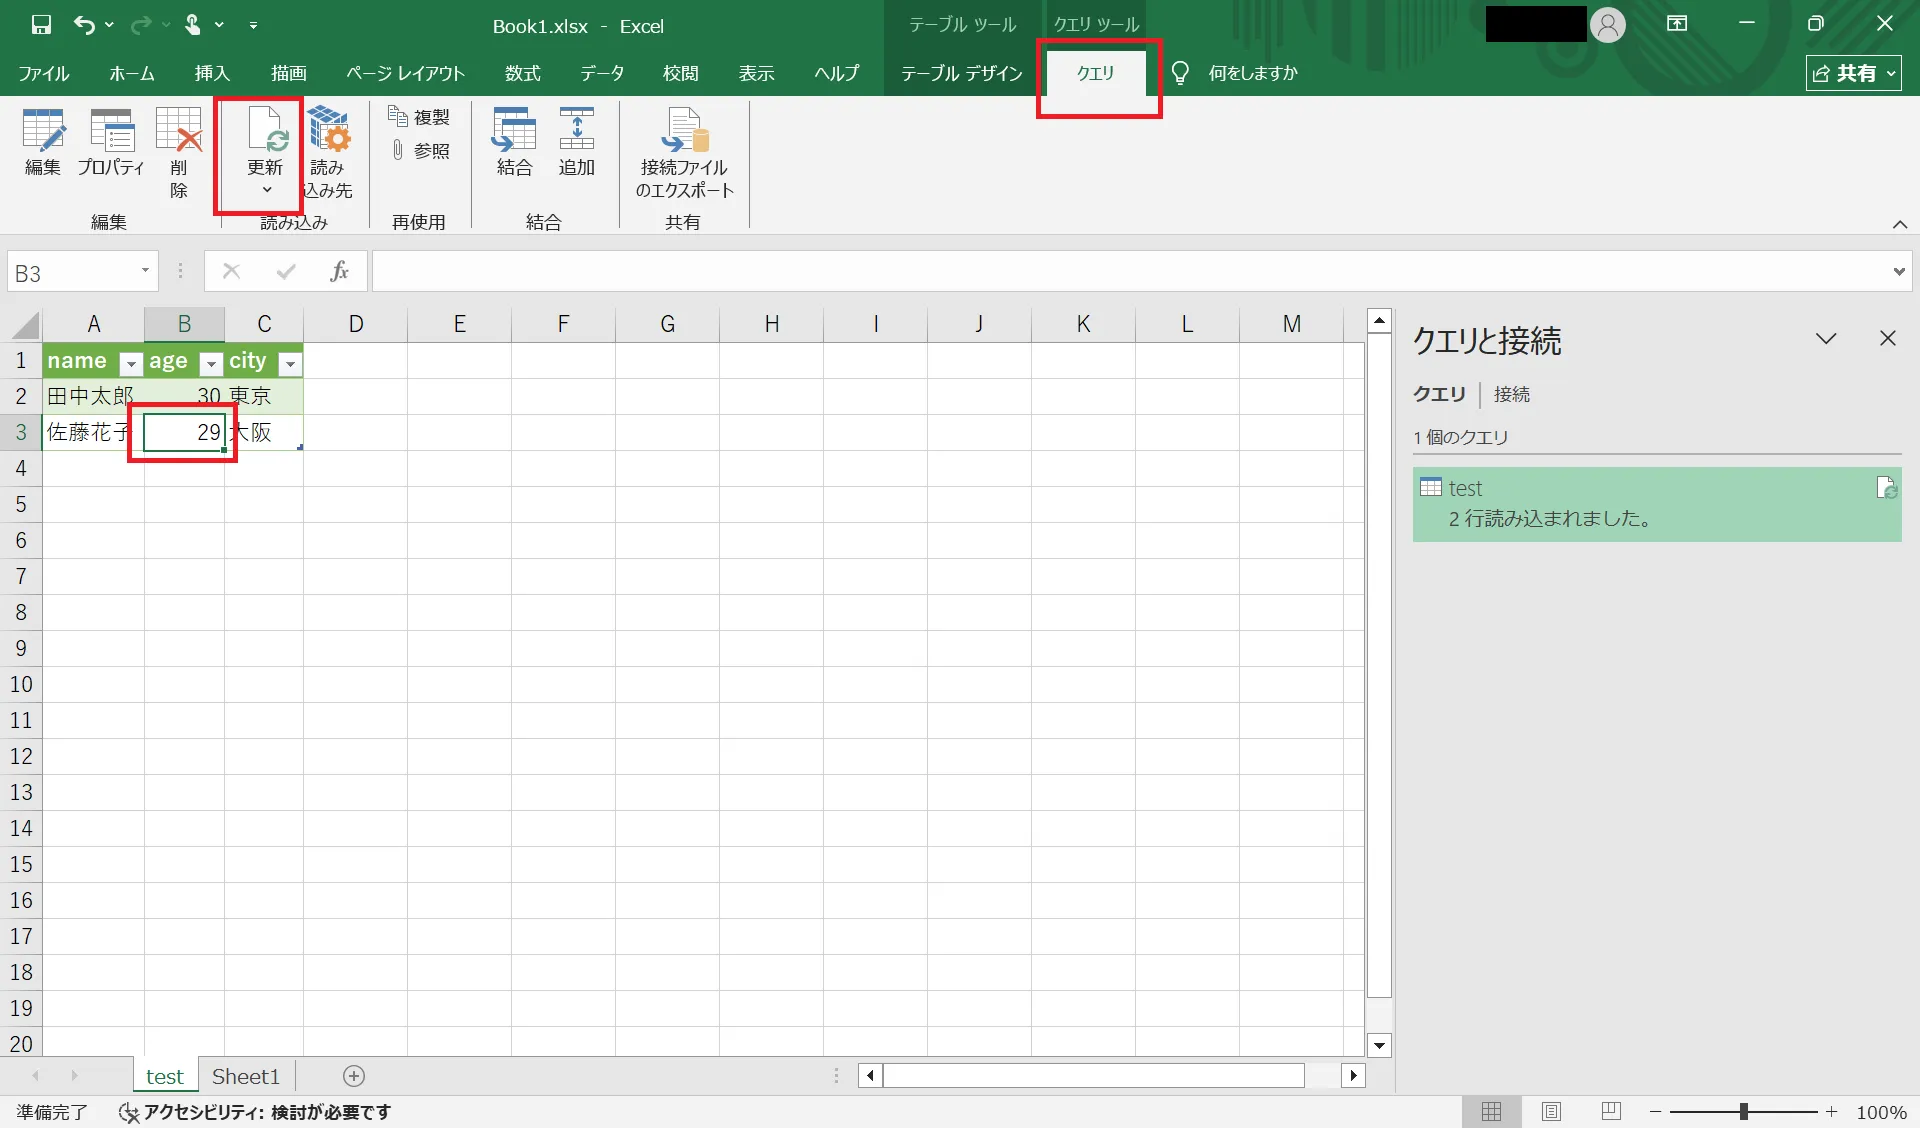1920x1128 pixels.
Task: Click the Append queries (追加) icon
Action: click(x=577, y=132)
